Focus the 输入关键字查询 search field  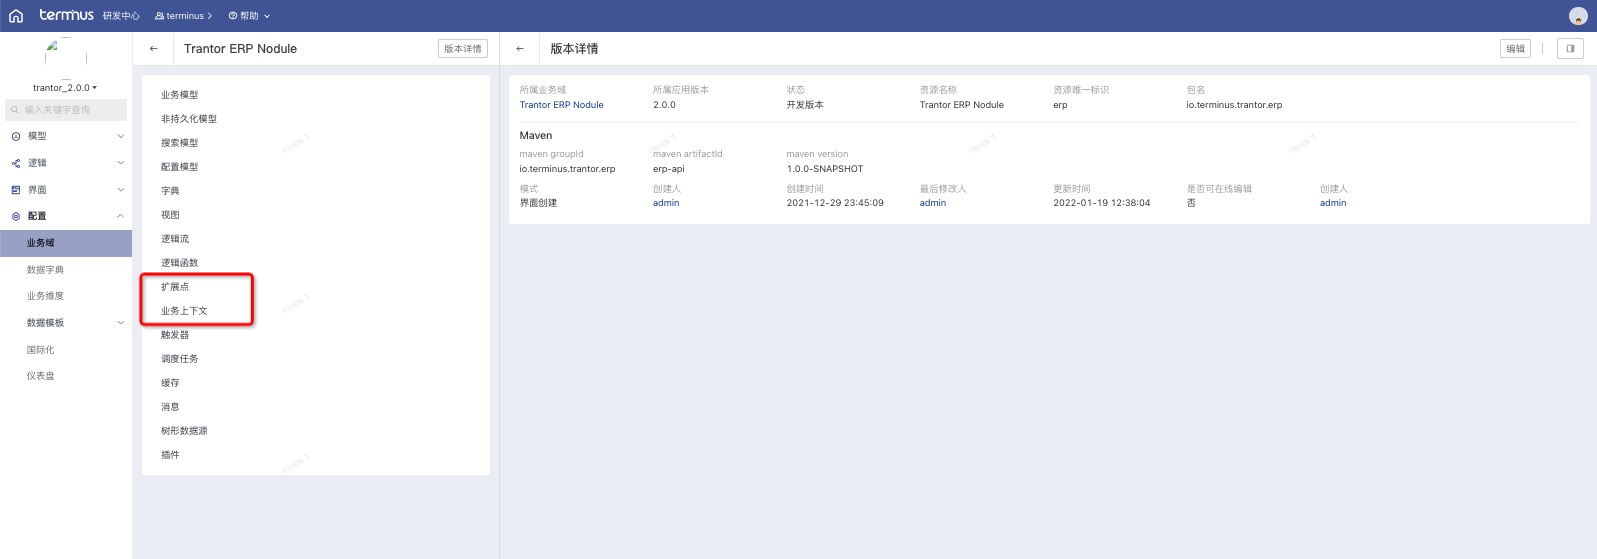(66, 110)
